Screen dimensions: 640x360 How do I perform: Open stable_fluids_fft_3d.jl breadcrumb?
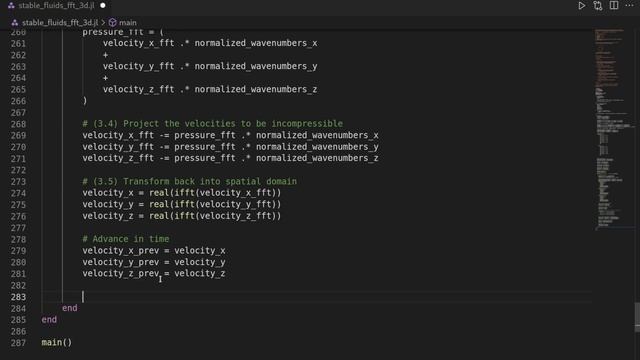(60, 22)
